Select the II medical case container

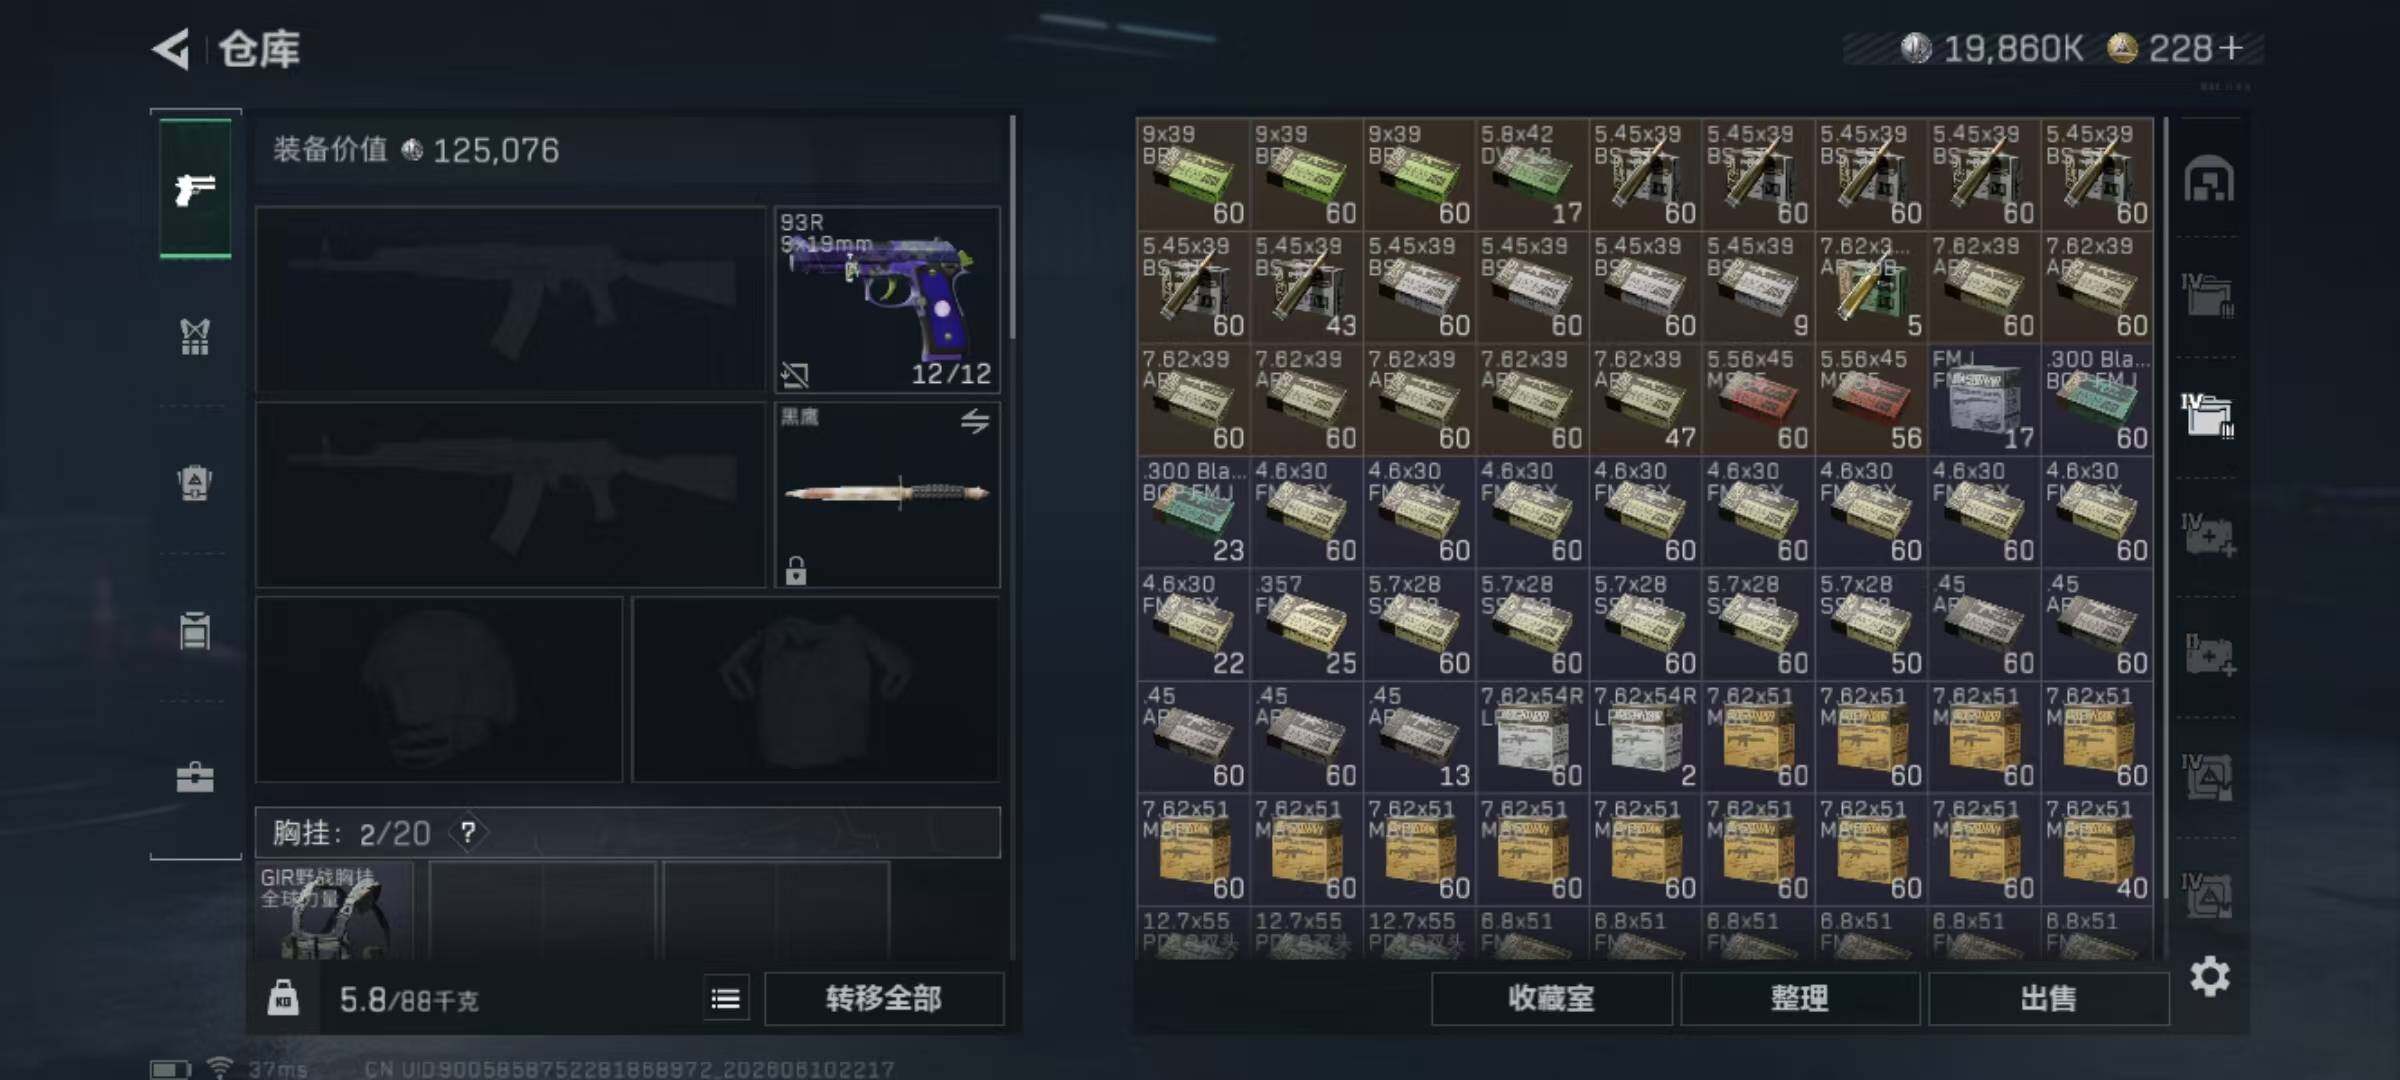2209,655
